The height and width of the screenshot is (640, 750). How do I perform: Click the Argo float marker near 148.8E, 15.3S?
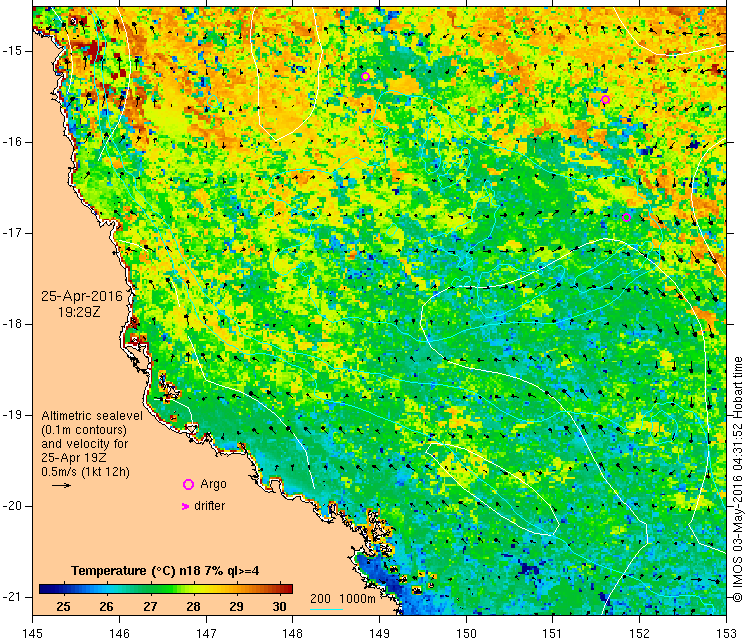coord(365,77)
